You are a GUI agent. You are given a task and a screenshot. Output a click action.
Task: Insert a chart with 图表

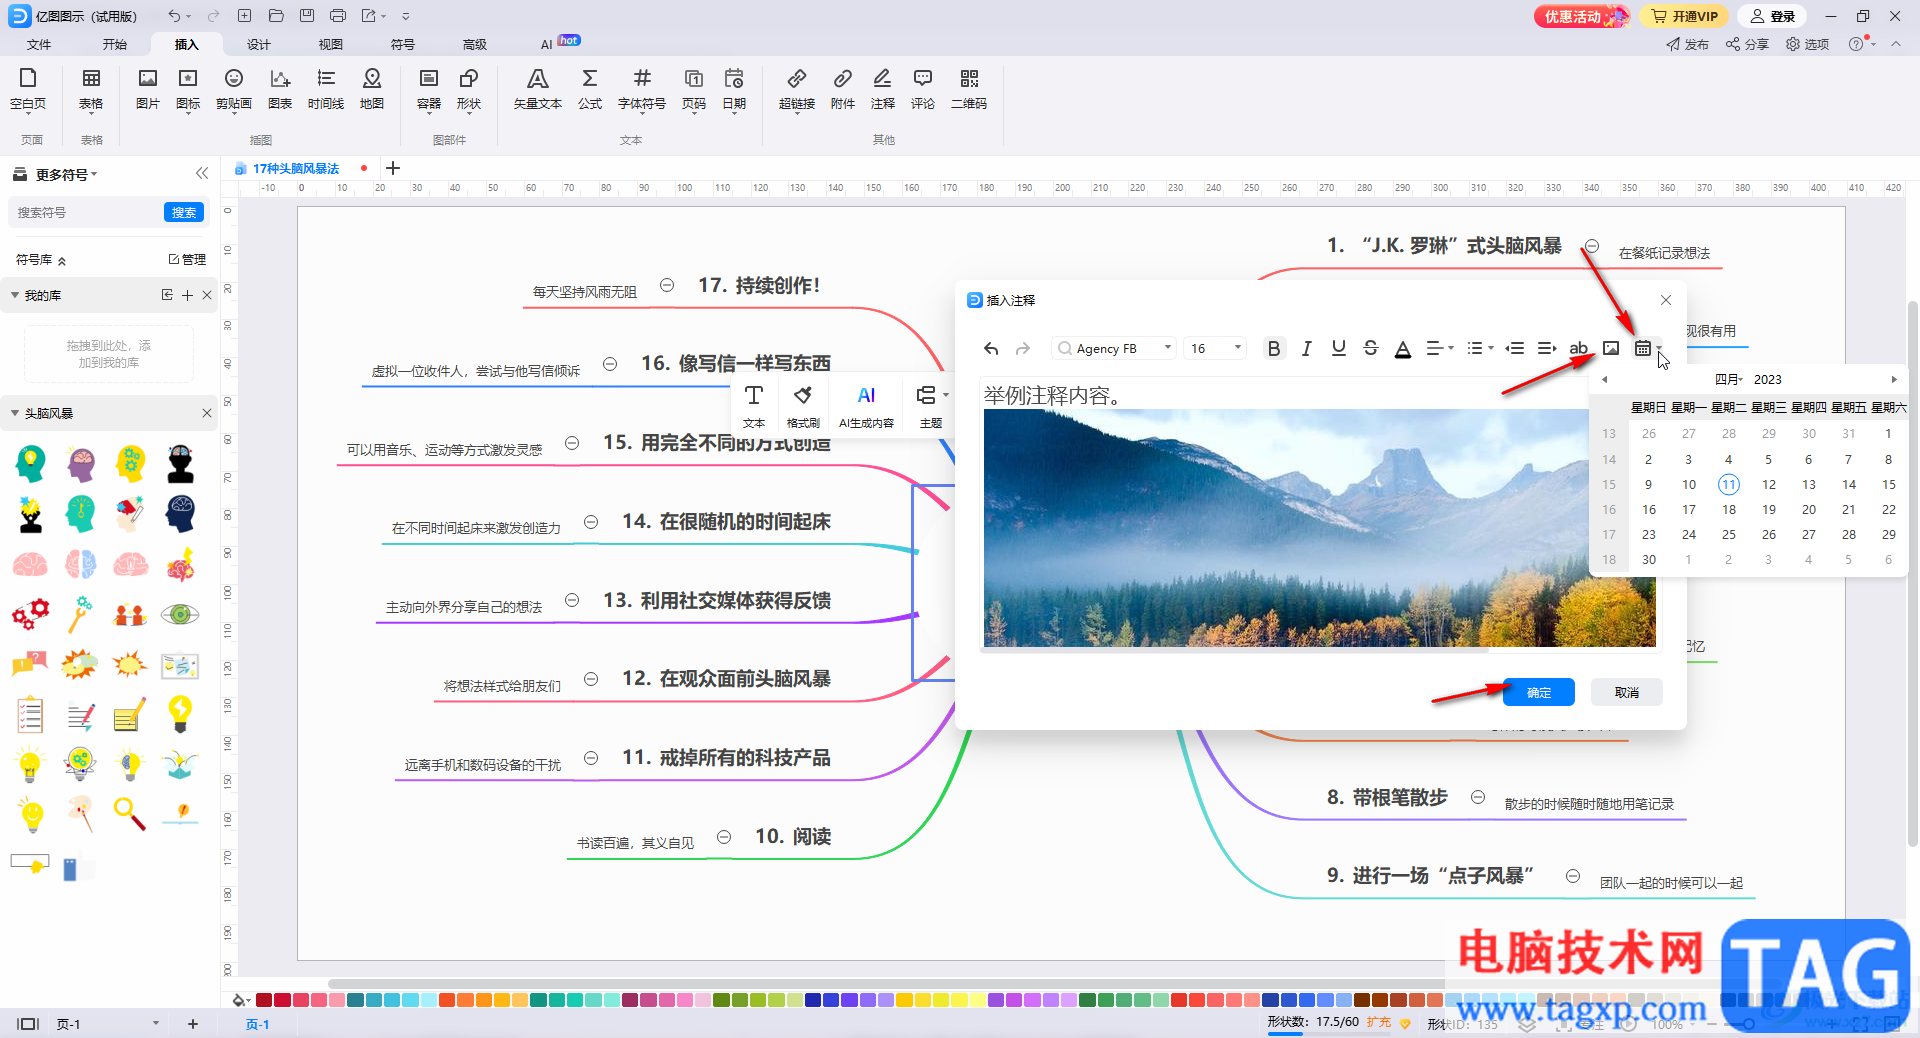(280, 89)
